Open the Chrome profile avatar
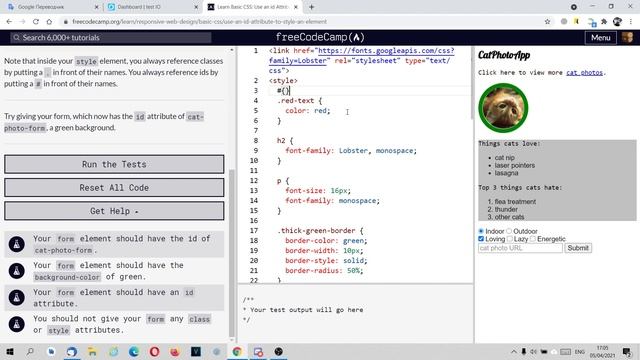The height and width of the screenshot is (360, 640). point(617,22)
